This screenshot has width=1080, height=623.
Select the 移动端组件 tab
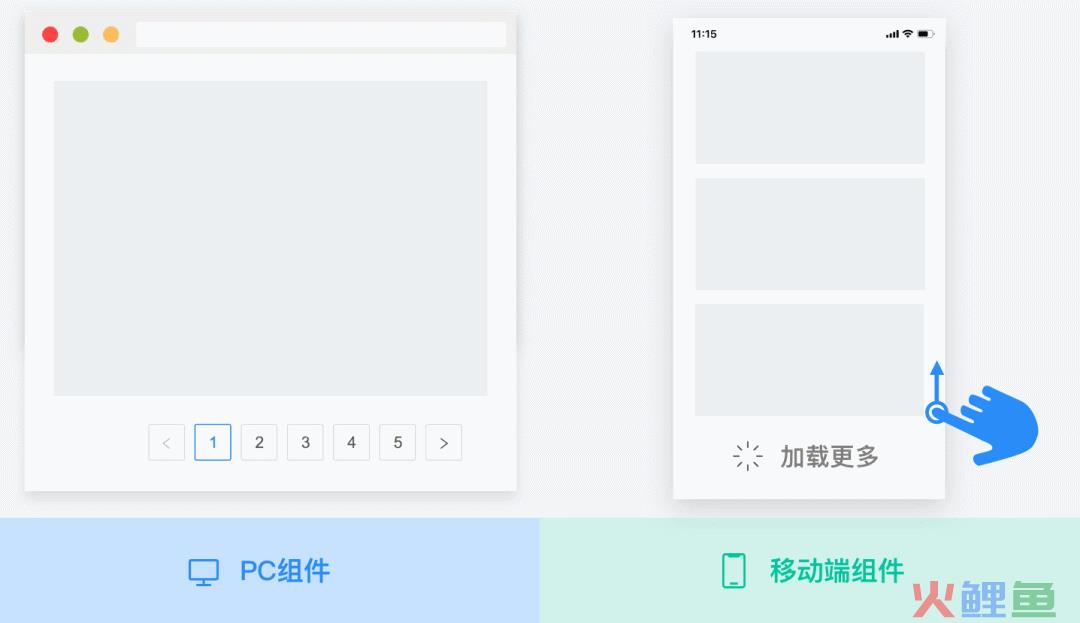pos(810,571)
